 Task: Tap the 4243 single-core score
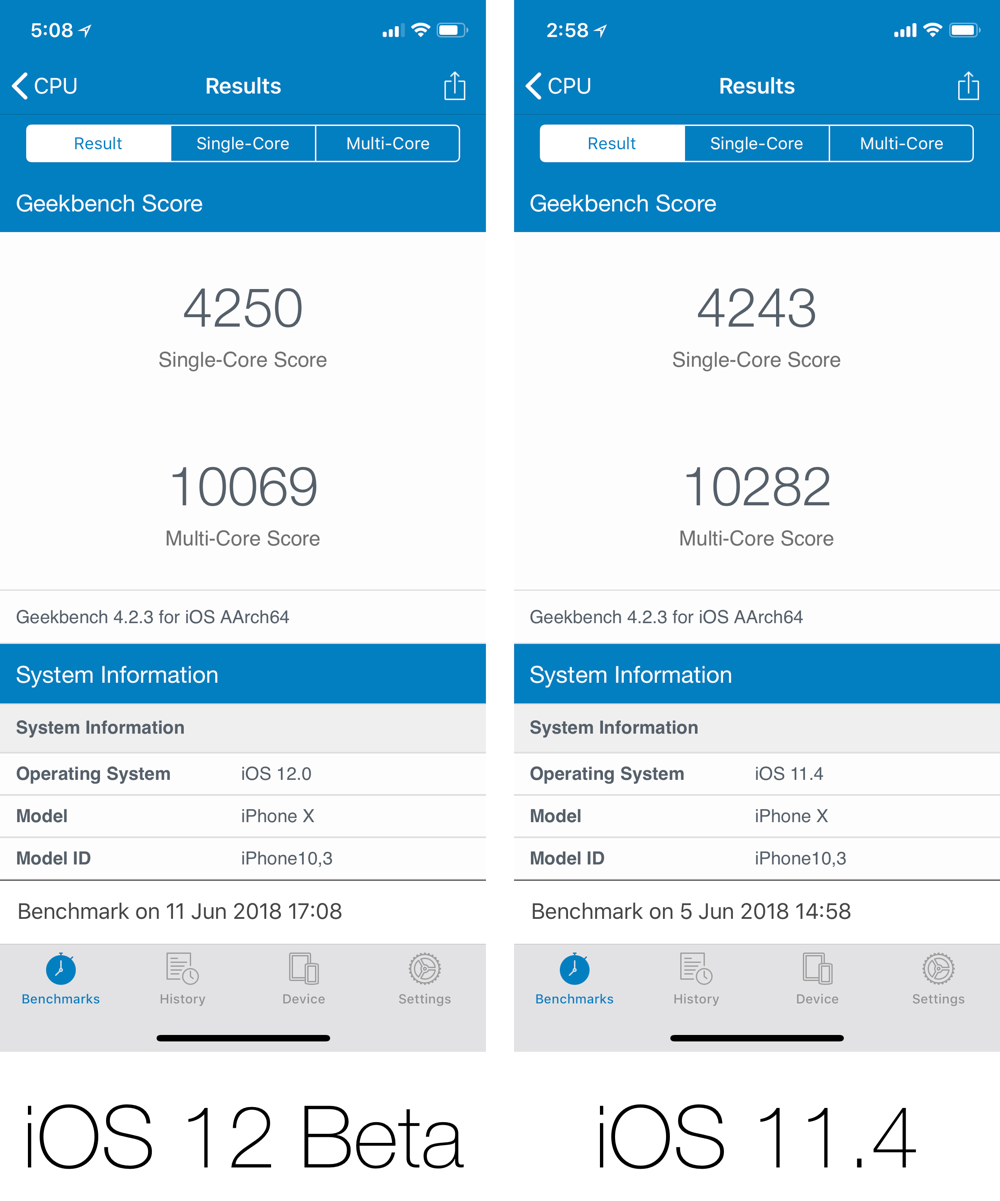click(x=757, y=309)
